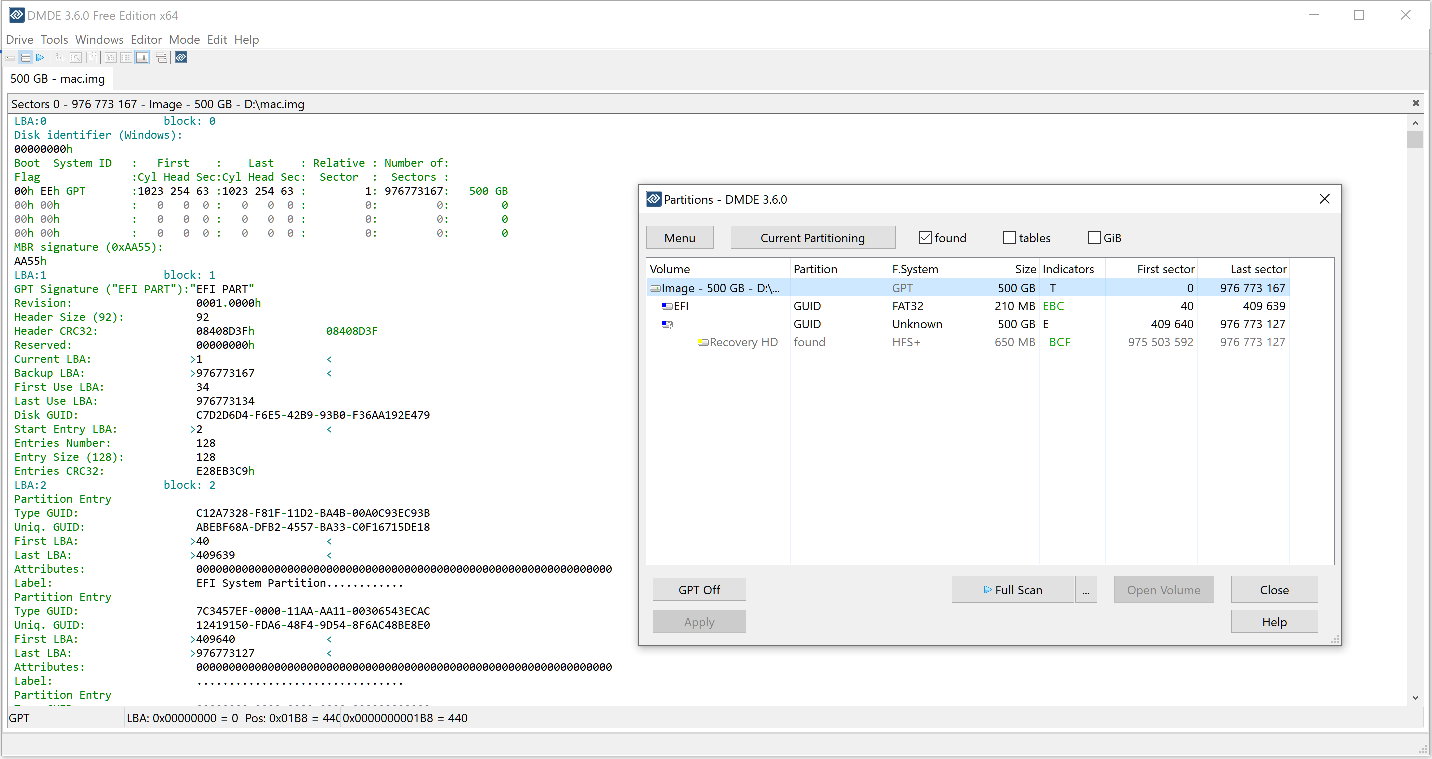Sort by the Volume column header
The image size is (1432, 759).
[x=718, y=269]
